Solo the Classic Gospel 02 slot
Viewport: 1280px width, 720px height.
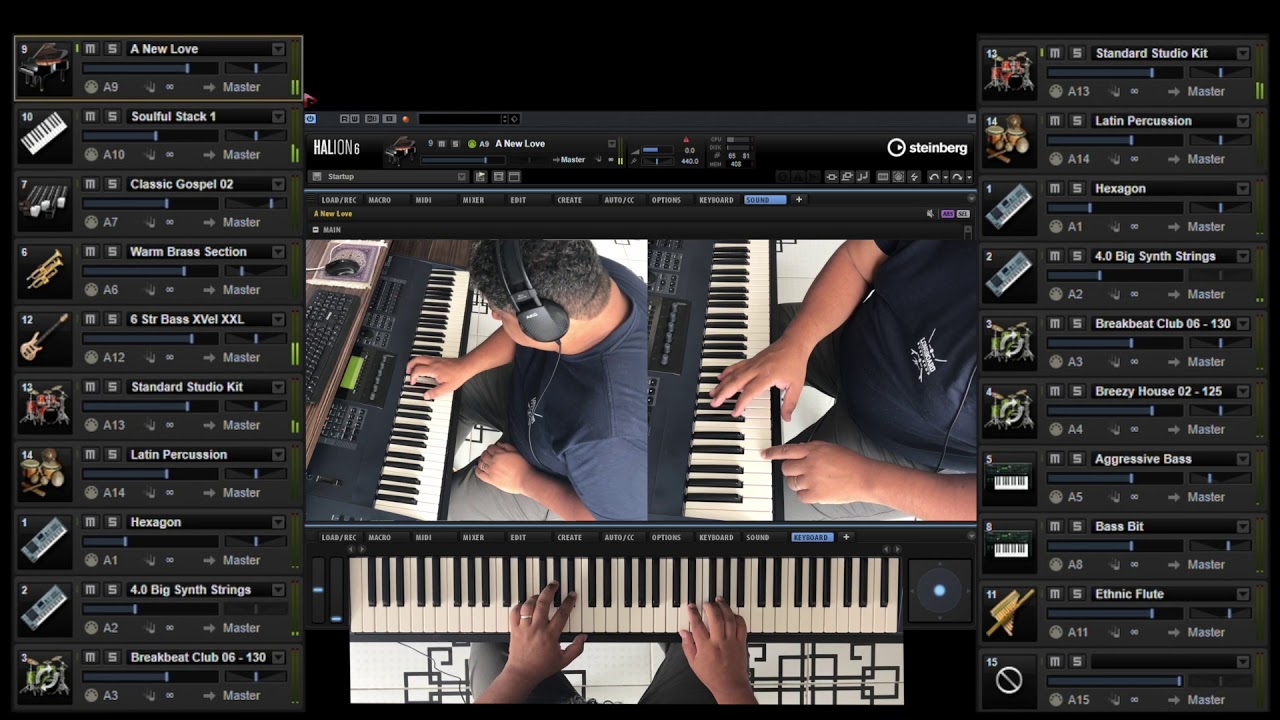point(112,184)
